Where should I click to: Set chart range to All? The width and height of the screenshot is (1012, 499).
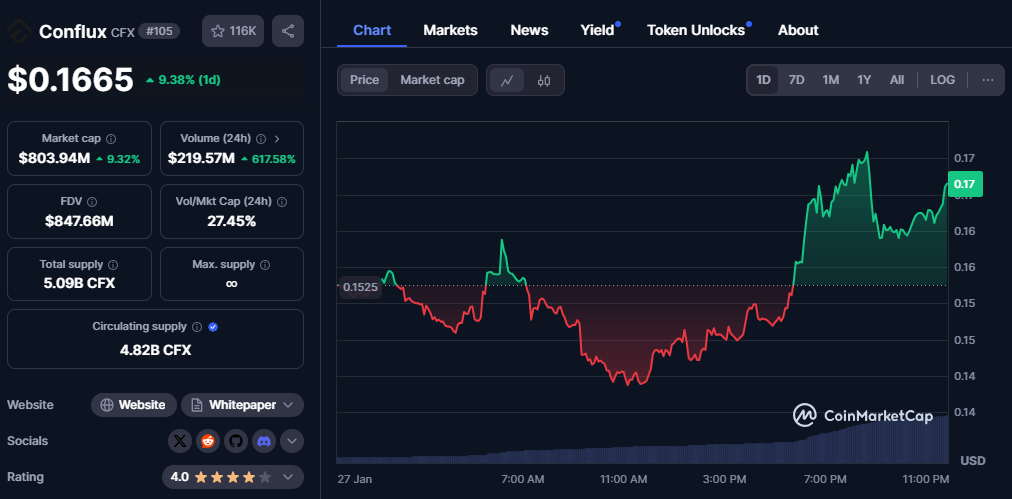(x=897, y=80)
